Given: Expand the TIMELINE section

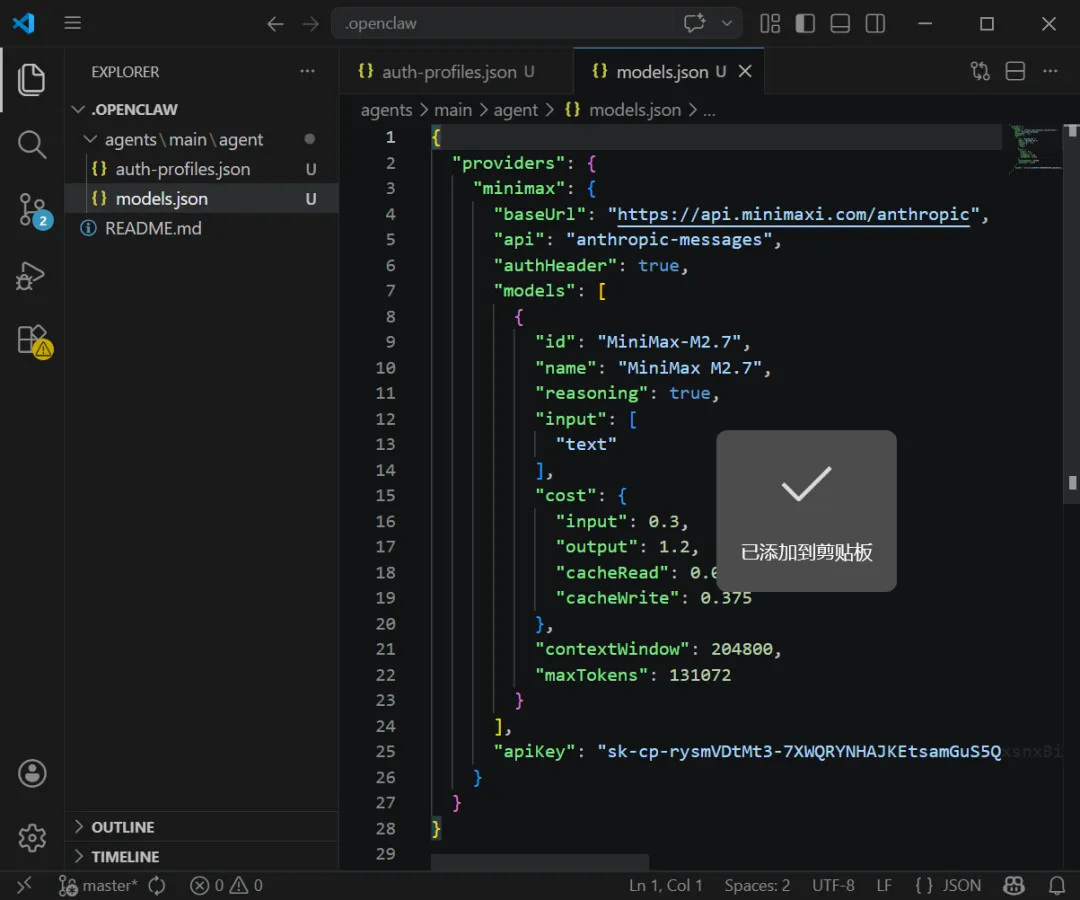Looking at the screenshot, I should [x=125, y=857].
